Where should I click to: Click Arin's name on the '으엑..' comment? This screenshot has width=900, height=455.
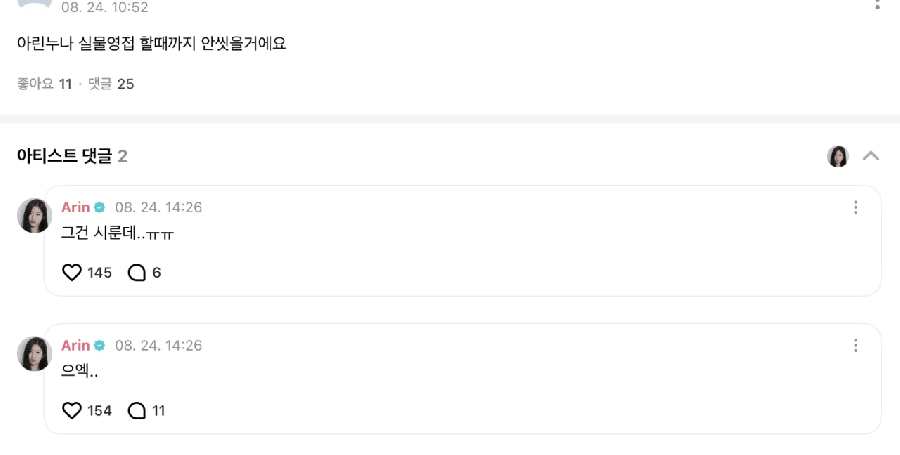pyautogui.click(x=76, y=345)
